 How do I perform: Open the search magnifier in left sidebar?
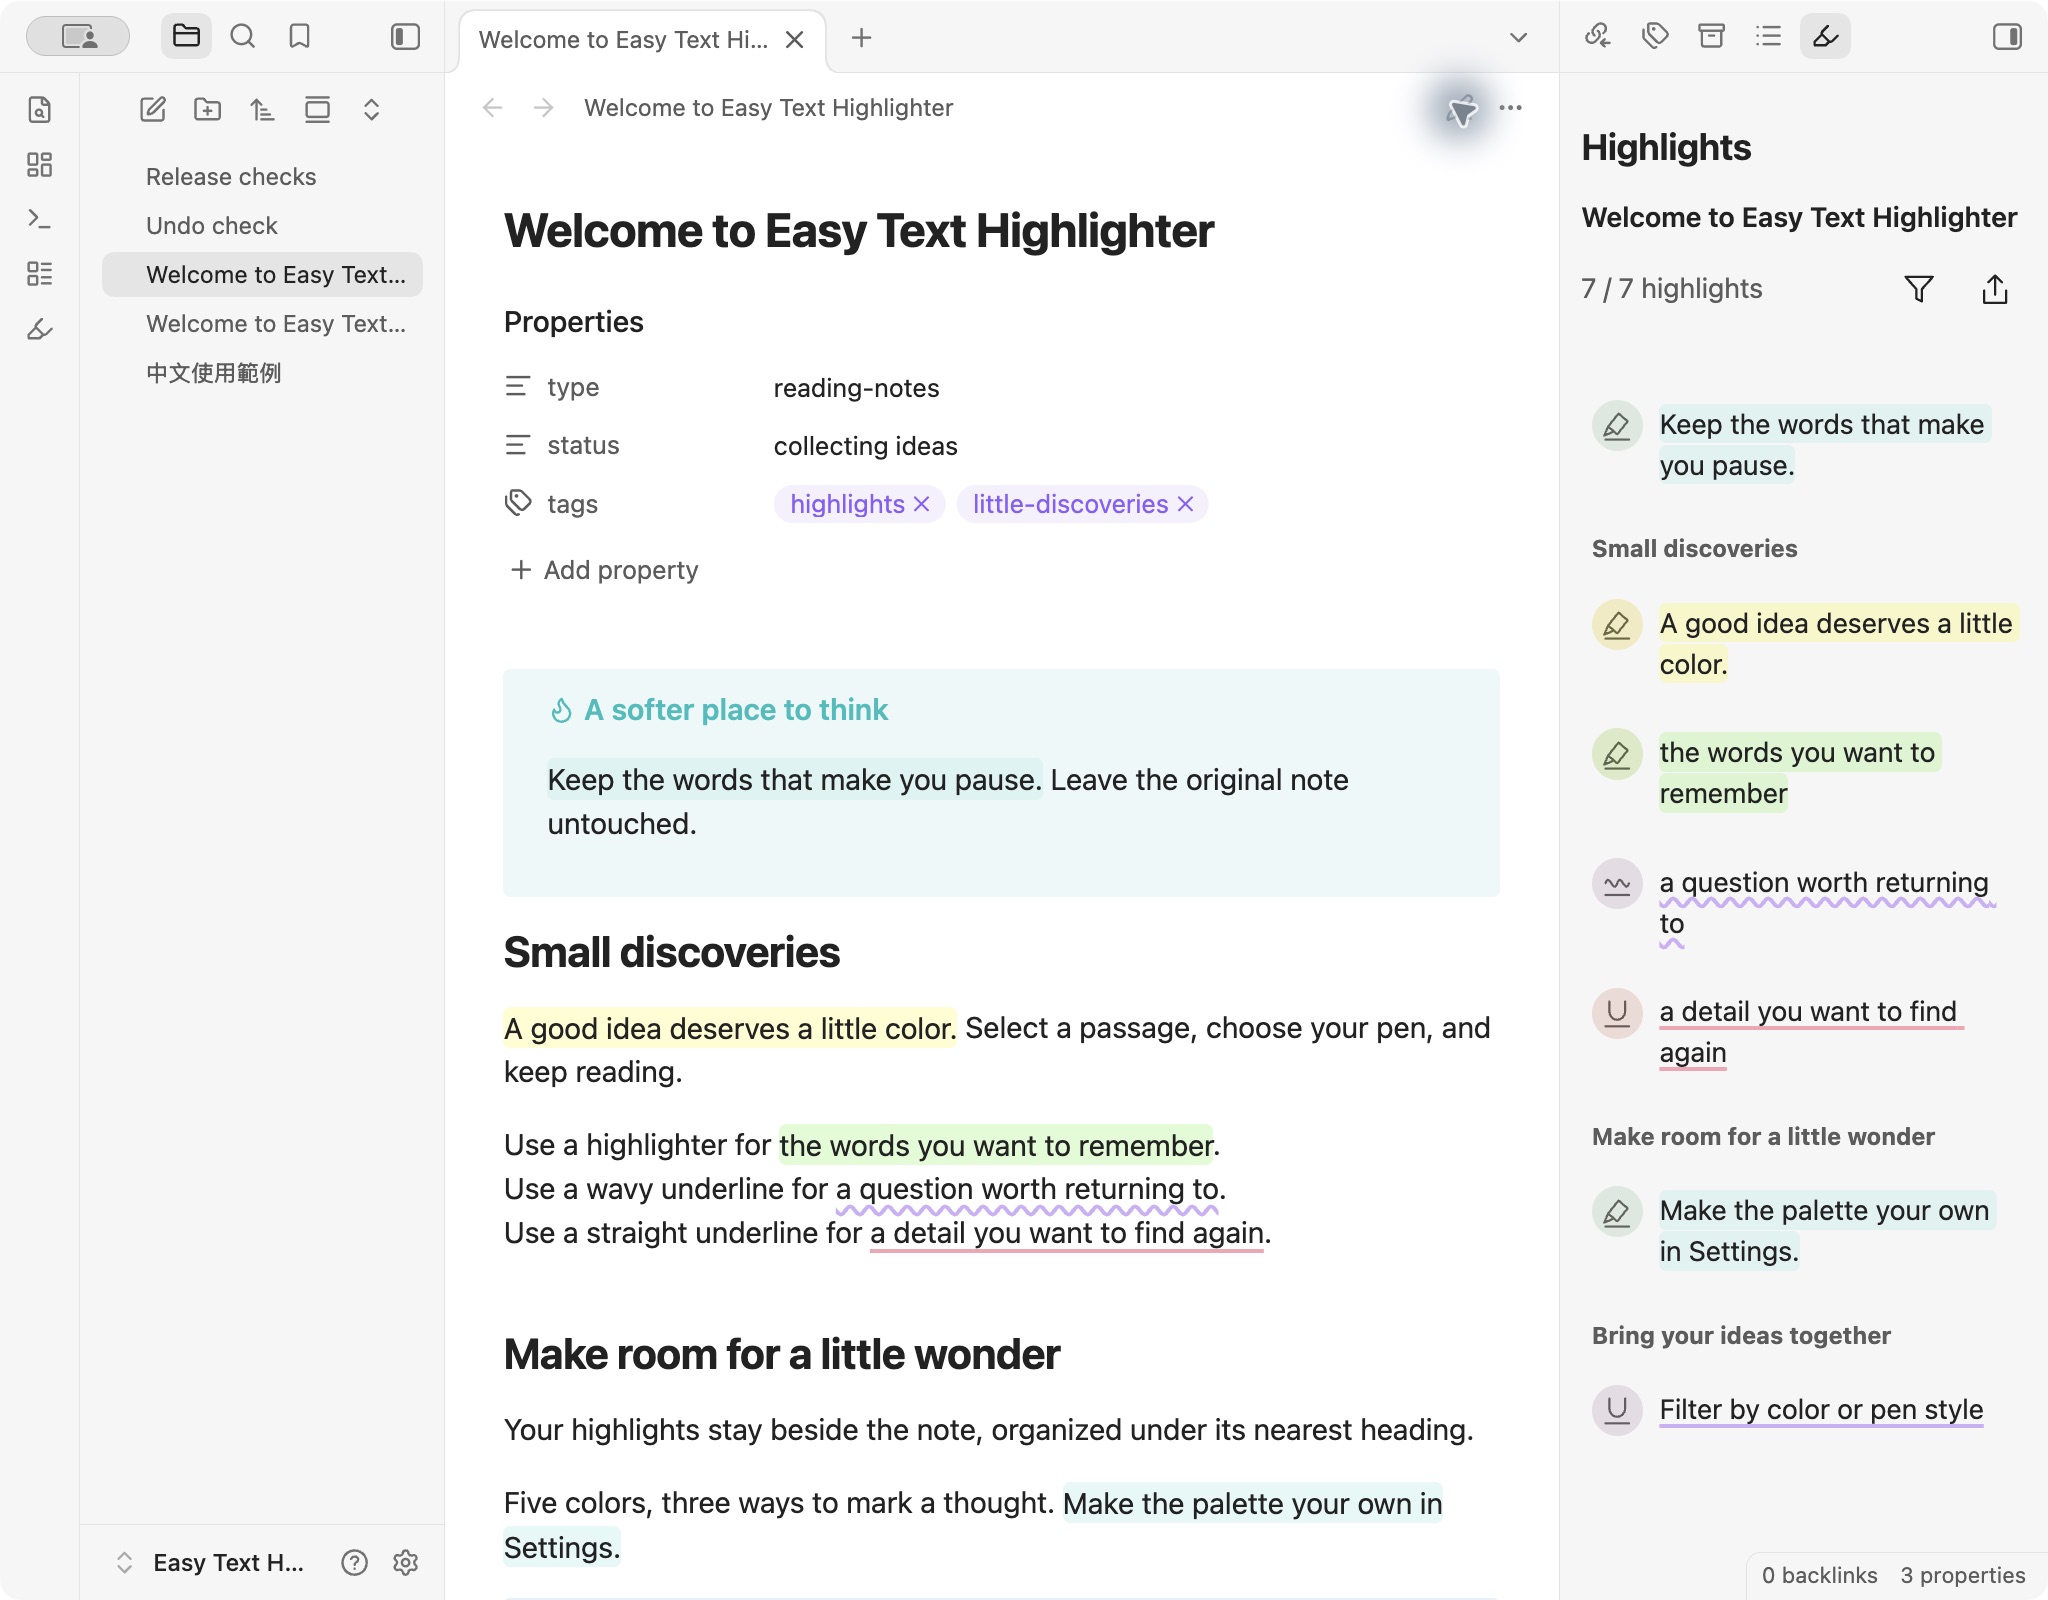click(243, 37)
